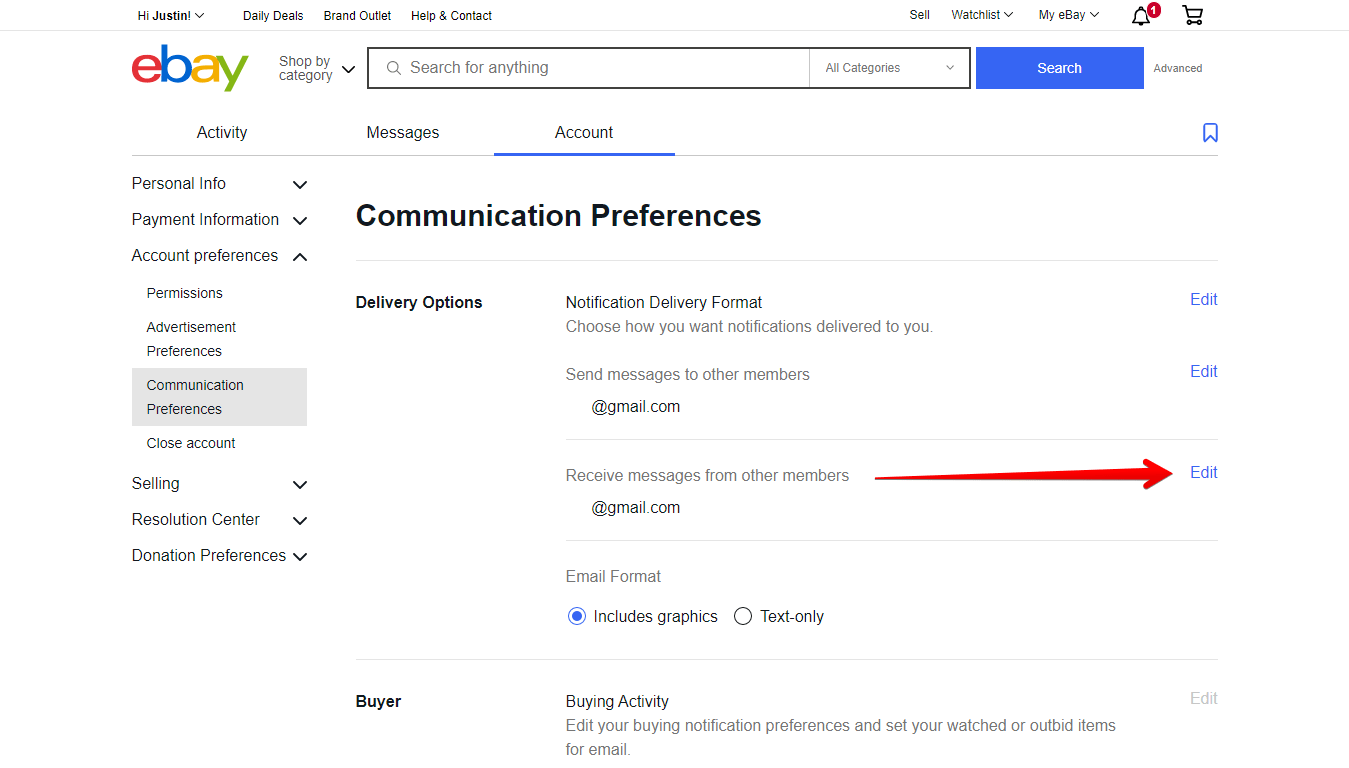Click the email under Send messages
Image resolution: width=1349 pixels, height=768 pixels.
(x=636, y=407)
